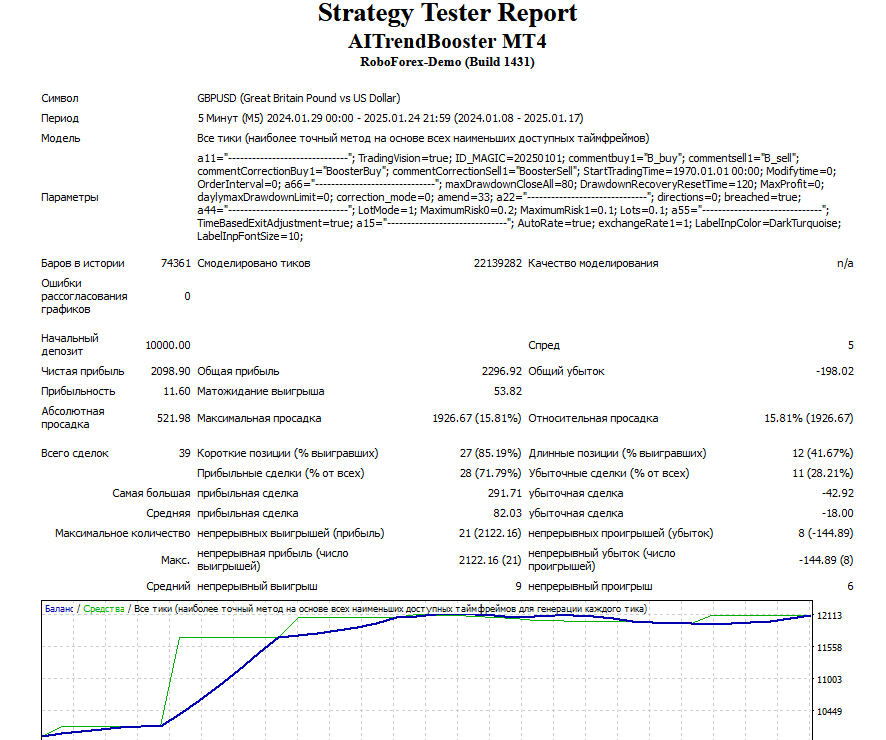Click 'непрерывный проигрыш' average label

590,586
